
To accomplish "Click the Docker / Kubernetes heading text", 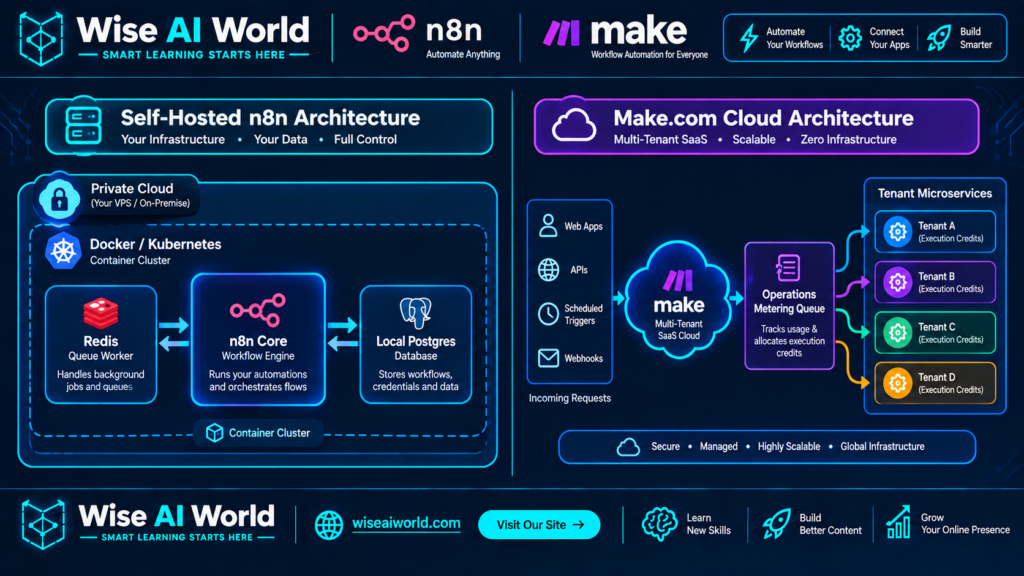I will pos(155,244).
